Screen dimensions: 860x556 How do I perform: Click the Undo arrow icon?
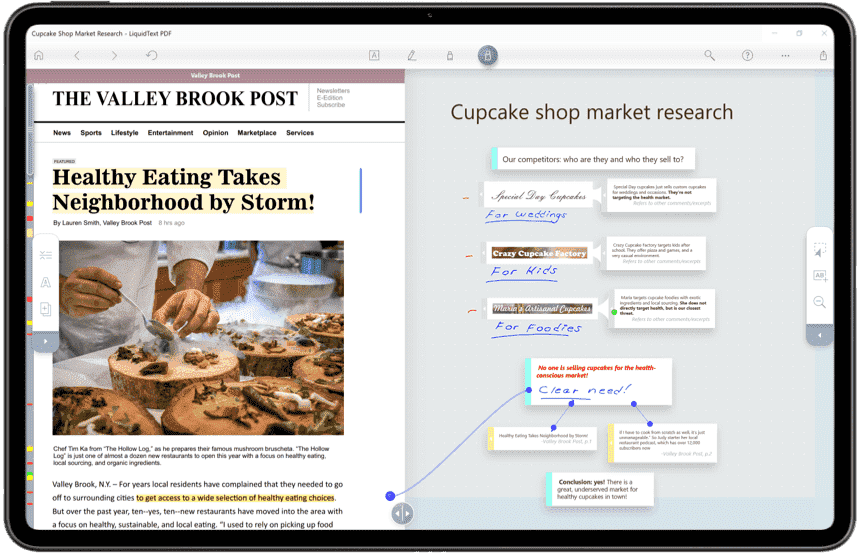point(151,55)
